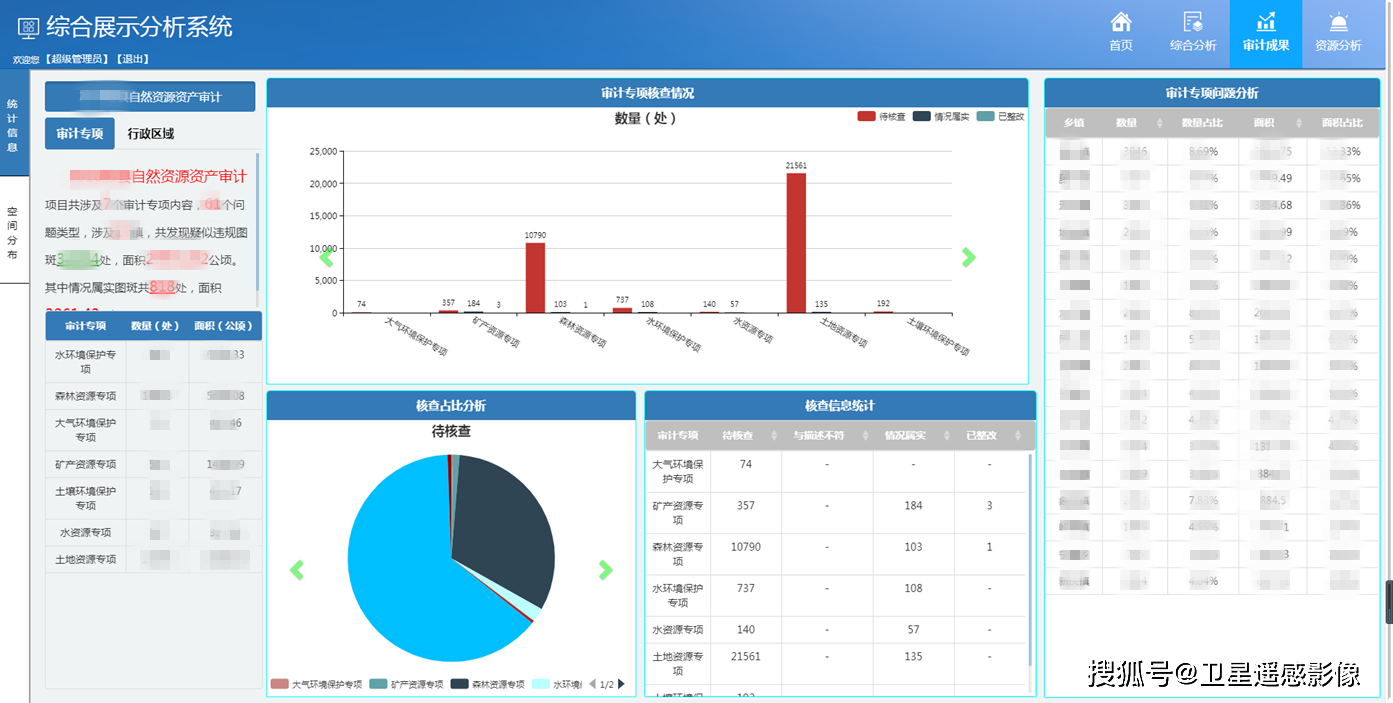Sort 审计专项问题分析 table by 面积占比
The height and width of the screenshot is (703, 1393).
(1342, 123)
